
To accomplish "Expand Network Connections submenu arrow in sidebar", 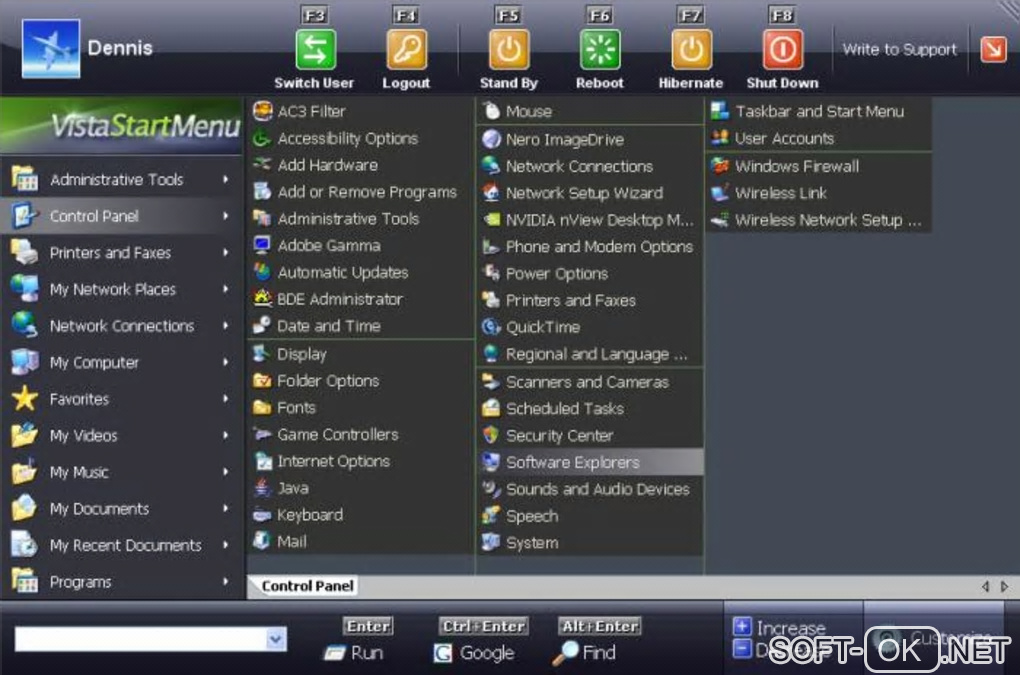I will (226, 325).
